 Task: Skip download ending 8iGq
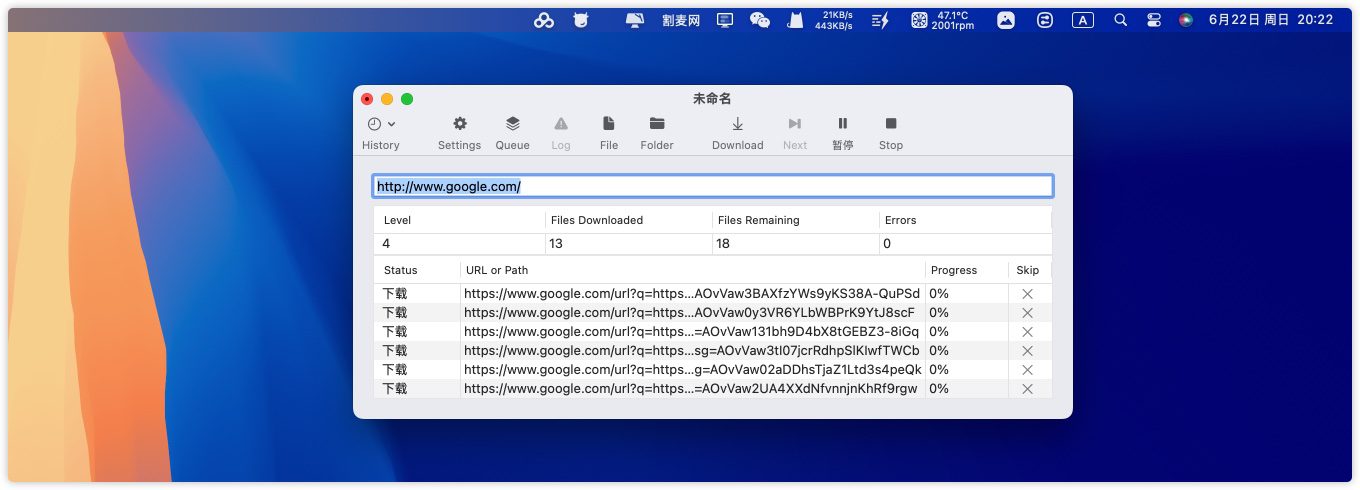tap(1027, 332)
